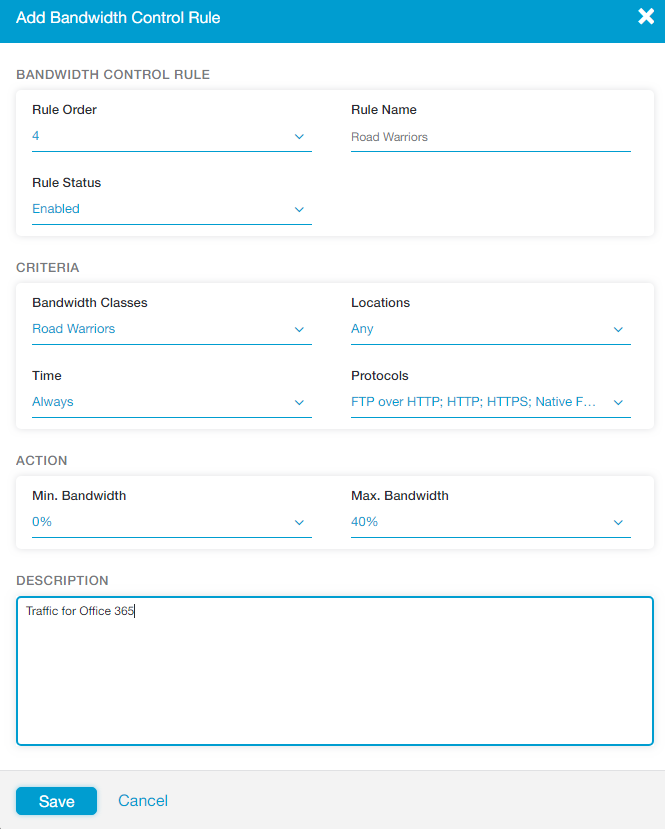Open the Time dropdown showing Always
Image resolution: width=665 pixels, height=829 pixels.
(160, 402)
